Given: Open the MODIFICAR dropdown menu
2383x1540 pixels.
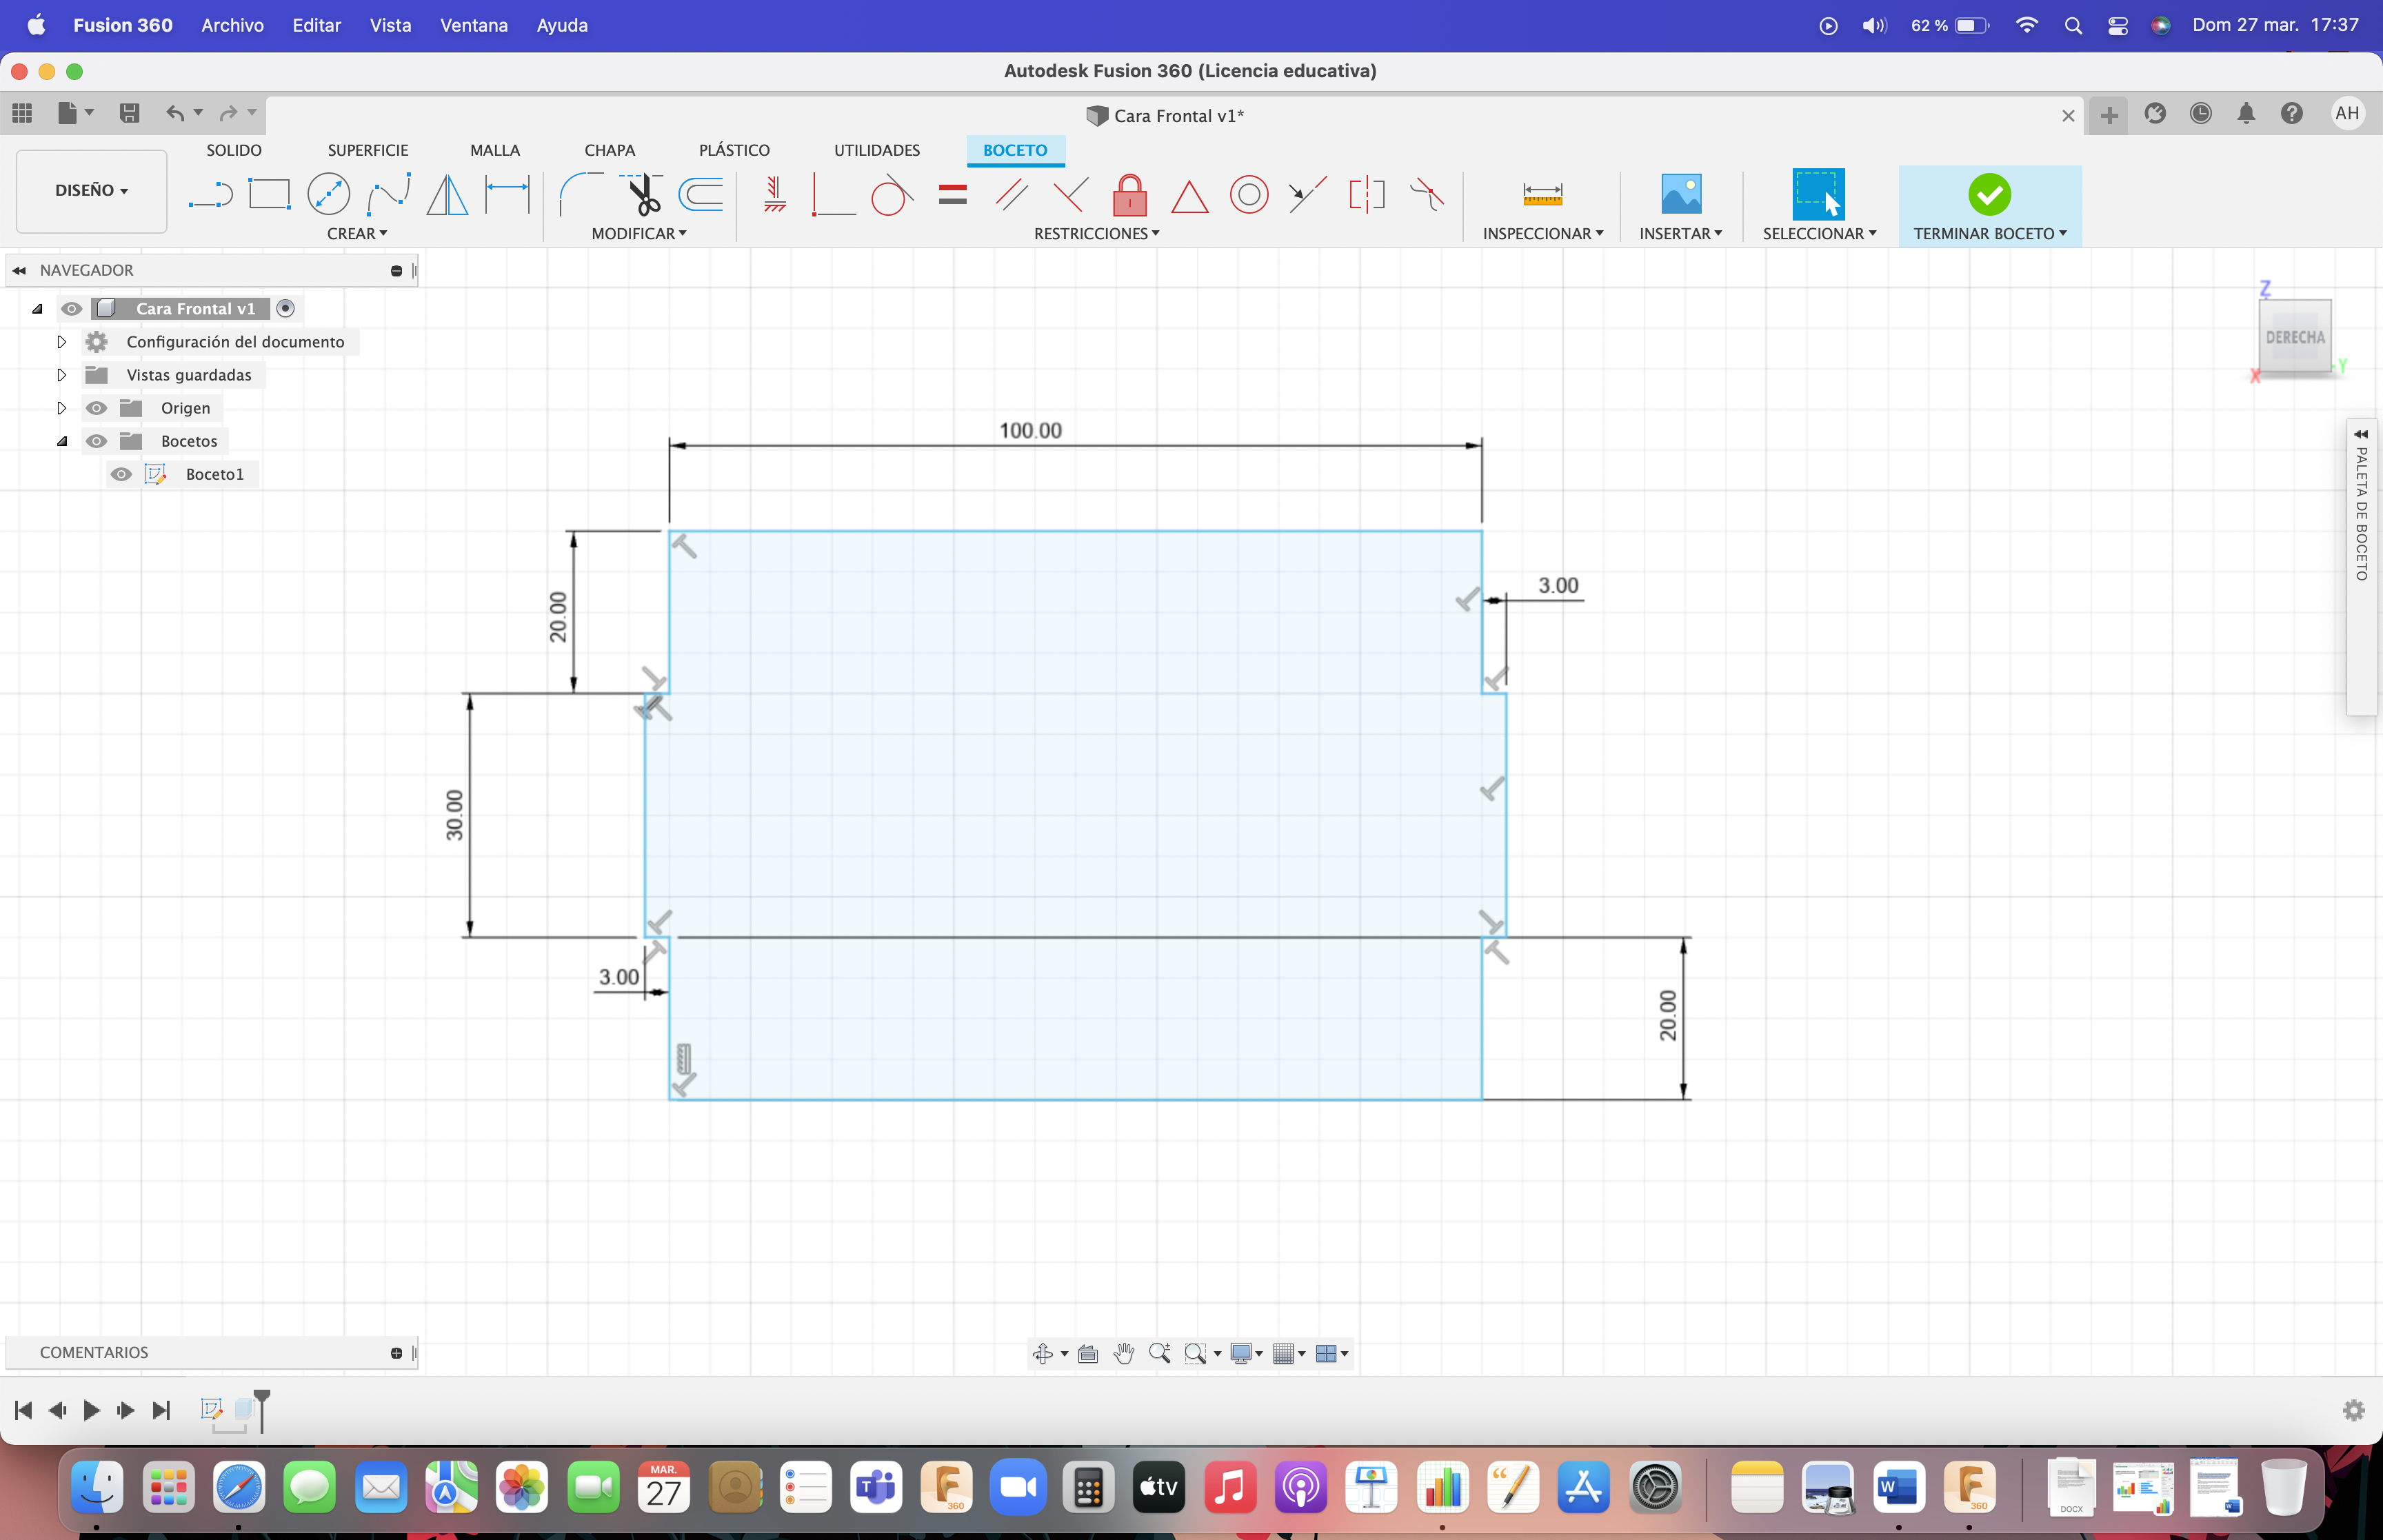Looking at the screenshot, I should [639, 233].
